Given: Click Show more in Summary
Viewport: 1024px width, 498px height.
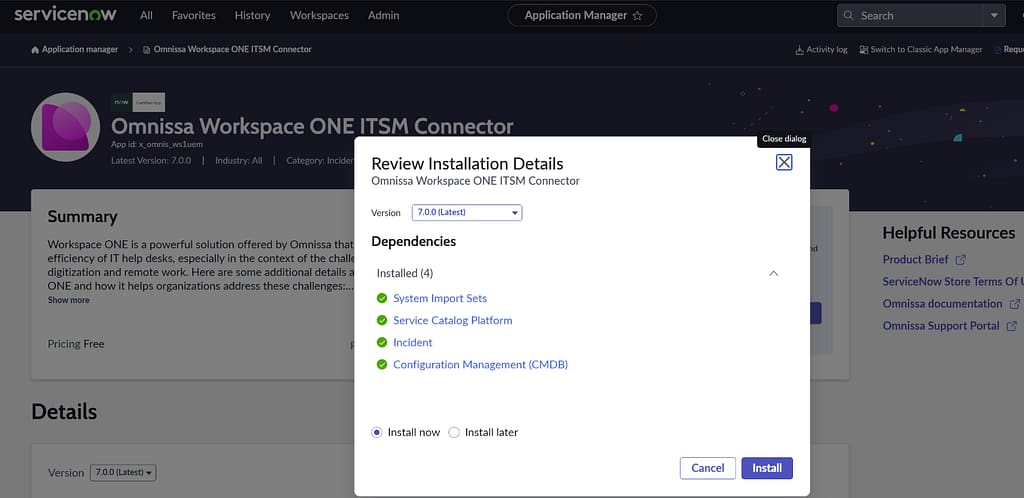Looking at the screenshot, I should [x=69, y=300].
